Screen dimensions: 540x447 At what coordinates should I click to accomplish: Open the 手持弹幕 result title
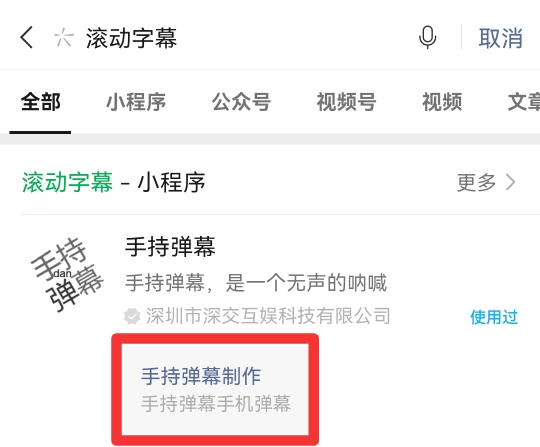(x=170, y=247)
